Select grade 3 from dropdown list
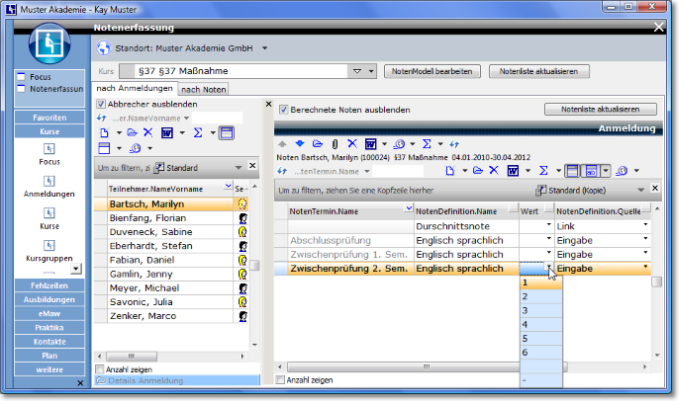The height and width of the screenshot is (401, 679). 541,310
